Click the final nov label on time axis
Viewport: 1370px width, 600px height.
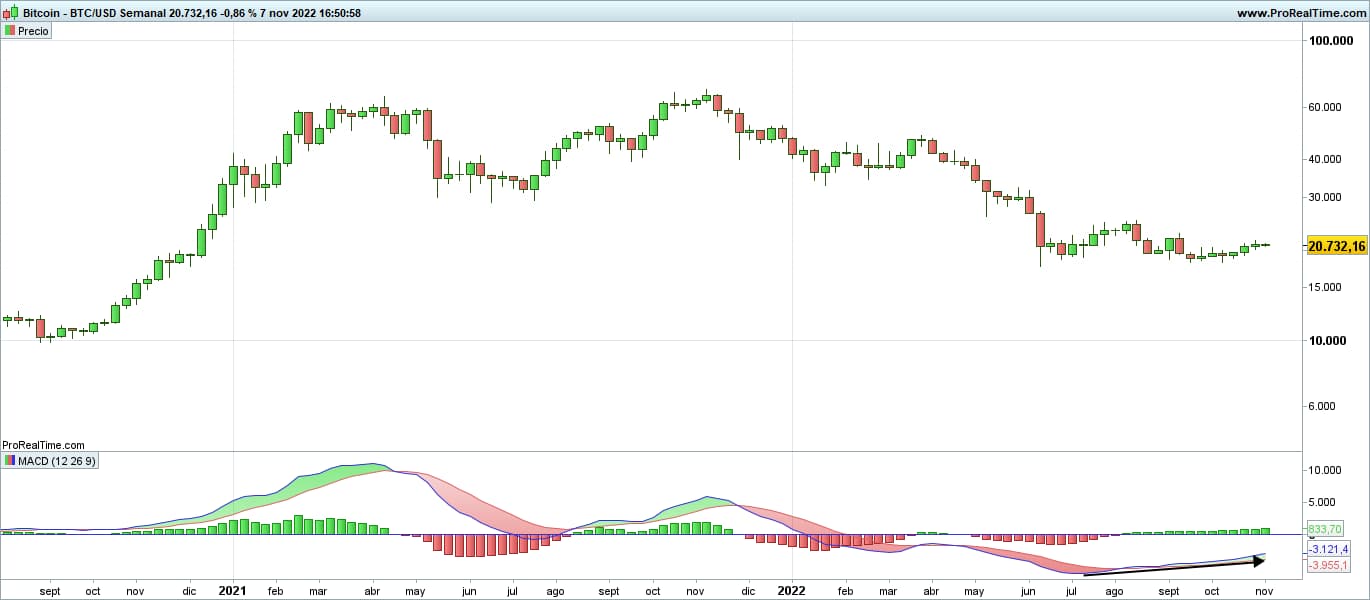[x=1265, y=591]
